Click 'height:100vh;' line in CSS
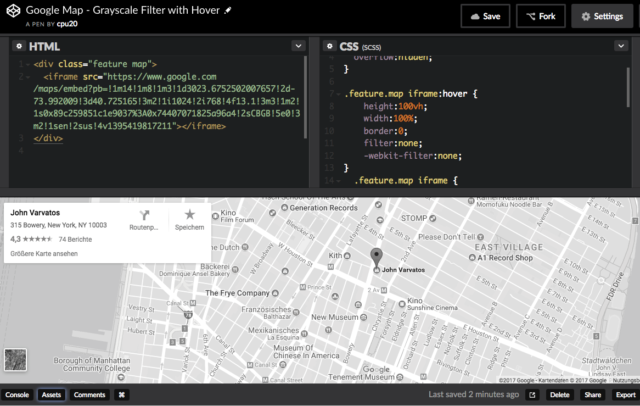640x406 pixels. coord(395,106)
